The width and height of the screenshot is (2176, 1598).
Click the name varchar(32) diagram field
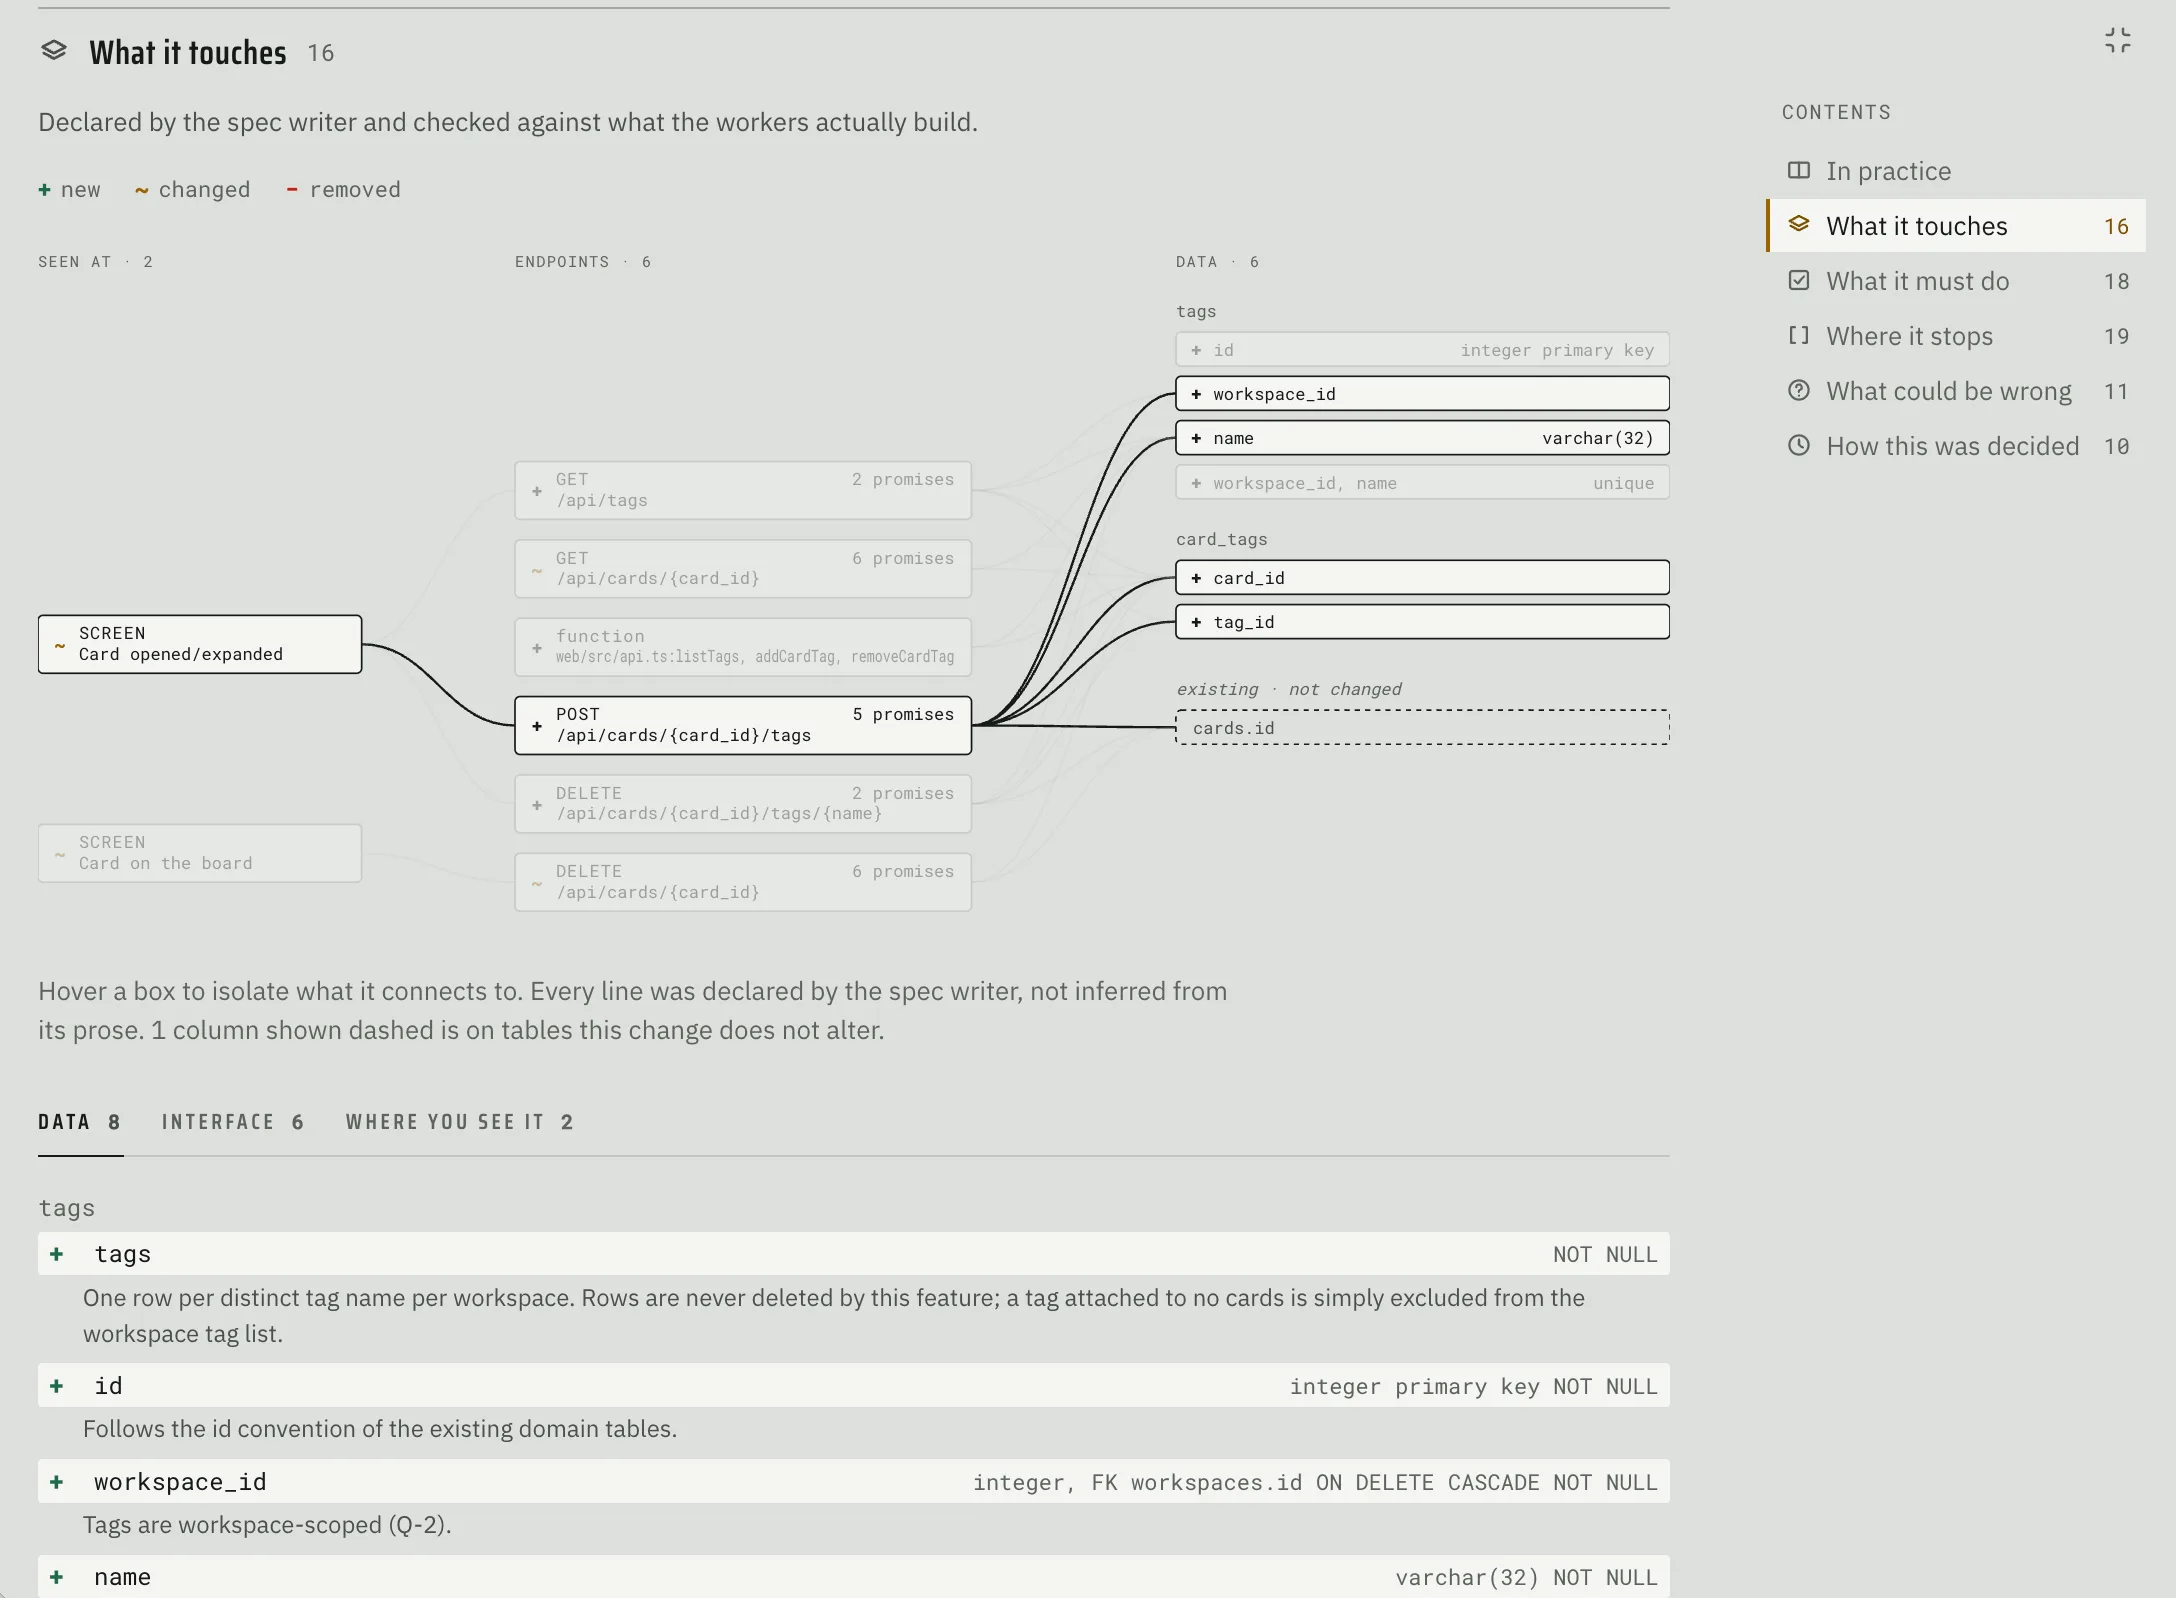(1423, 438)
